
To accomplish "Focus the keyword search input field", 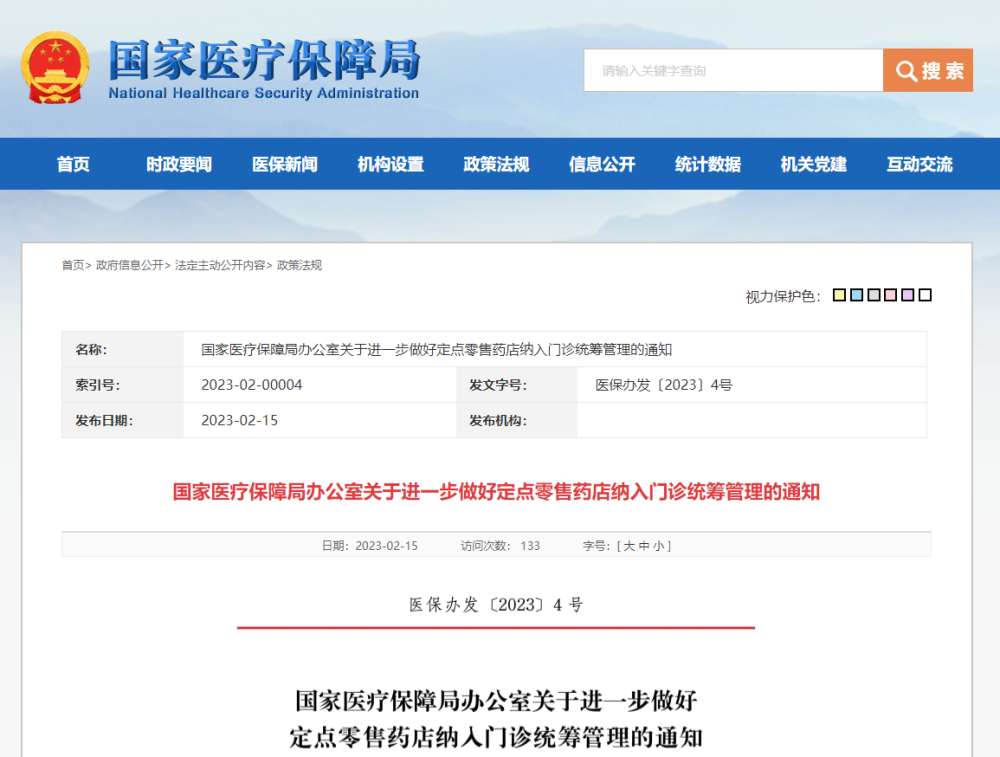I will pyautogui.click(x=733, y=70).
